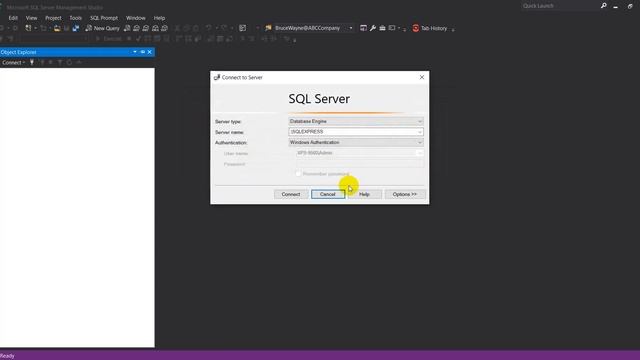Viewport: 640px width, 360px height.
Task: Open the SQL Prompt menu
Action: tap(104, 18)
